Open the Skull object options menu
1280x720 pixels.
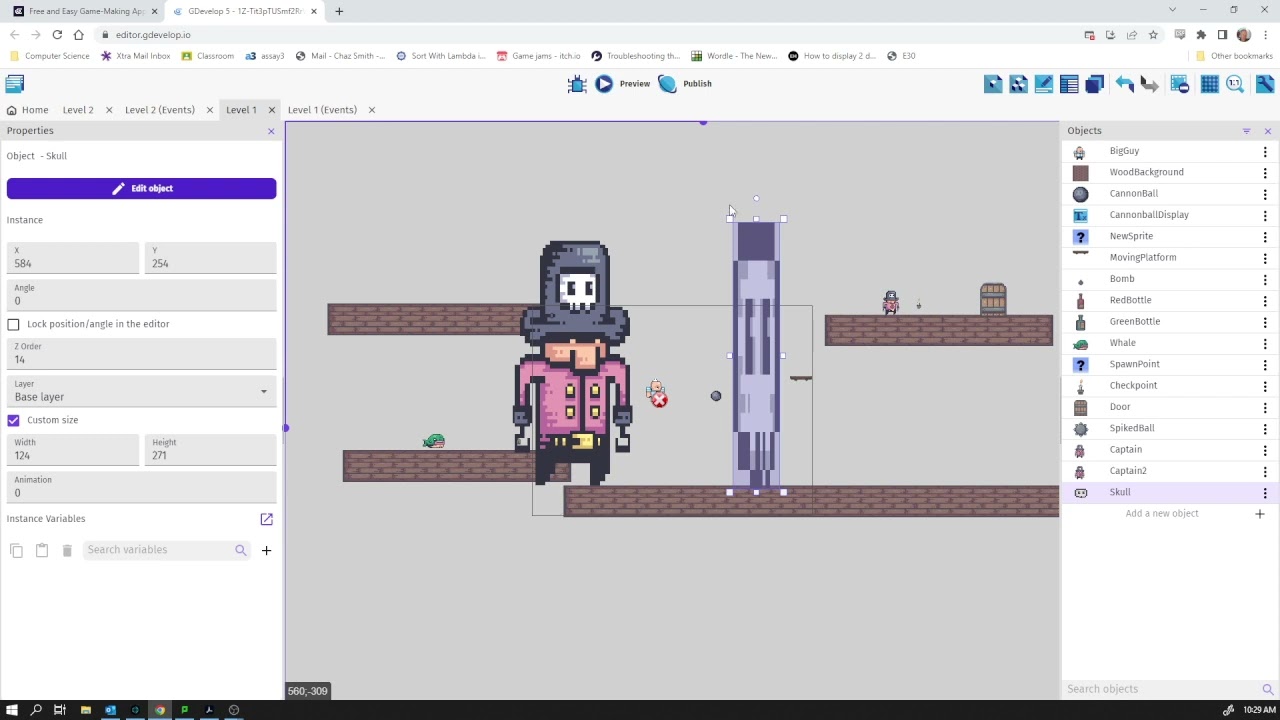pyautogui.click(x=1265, y=492)
